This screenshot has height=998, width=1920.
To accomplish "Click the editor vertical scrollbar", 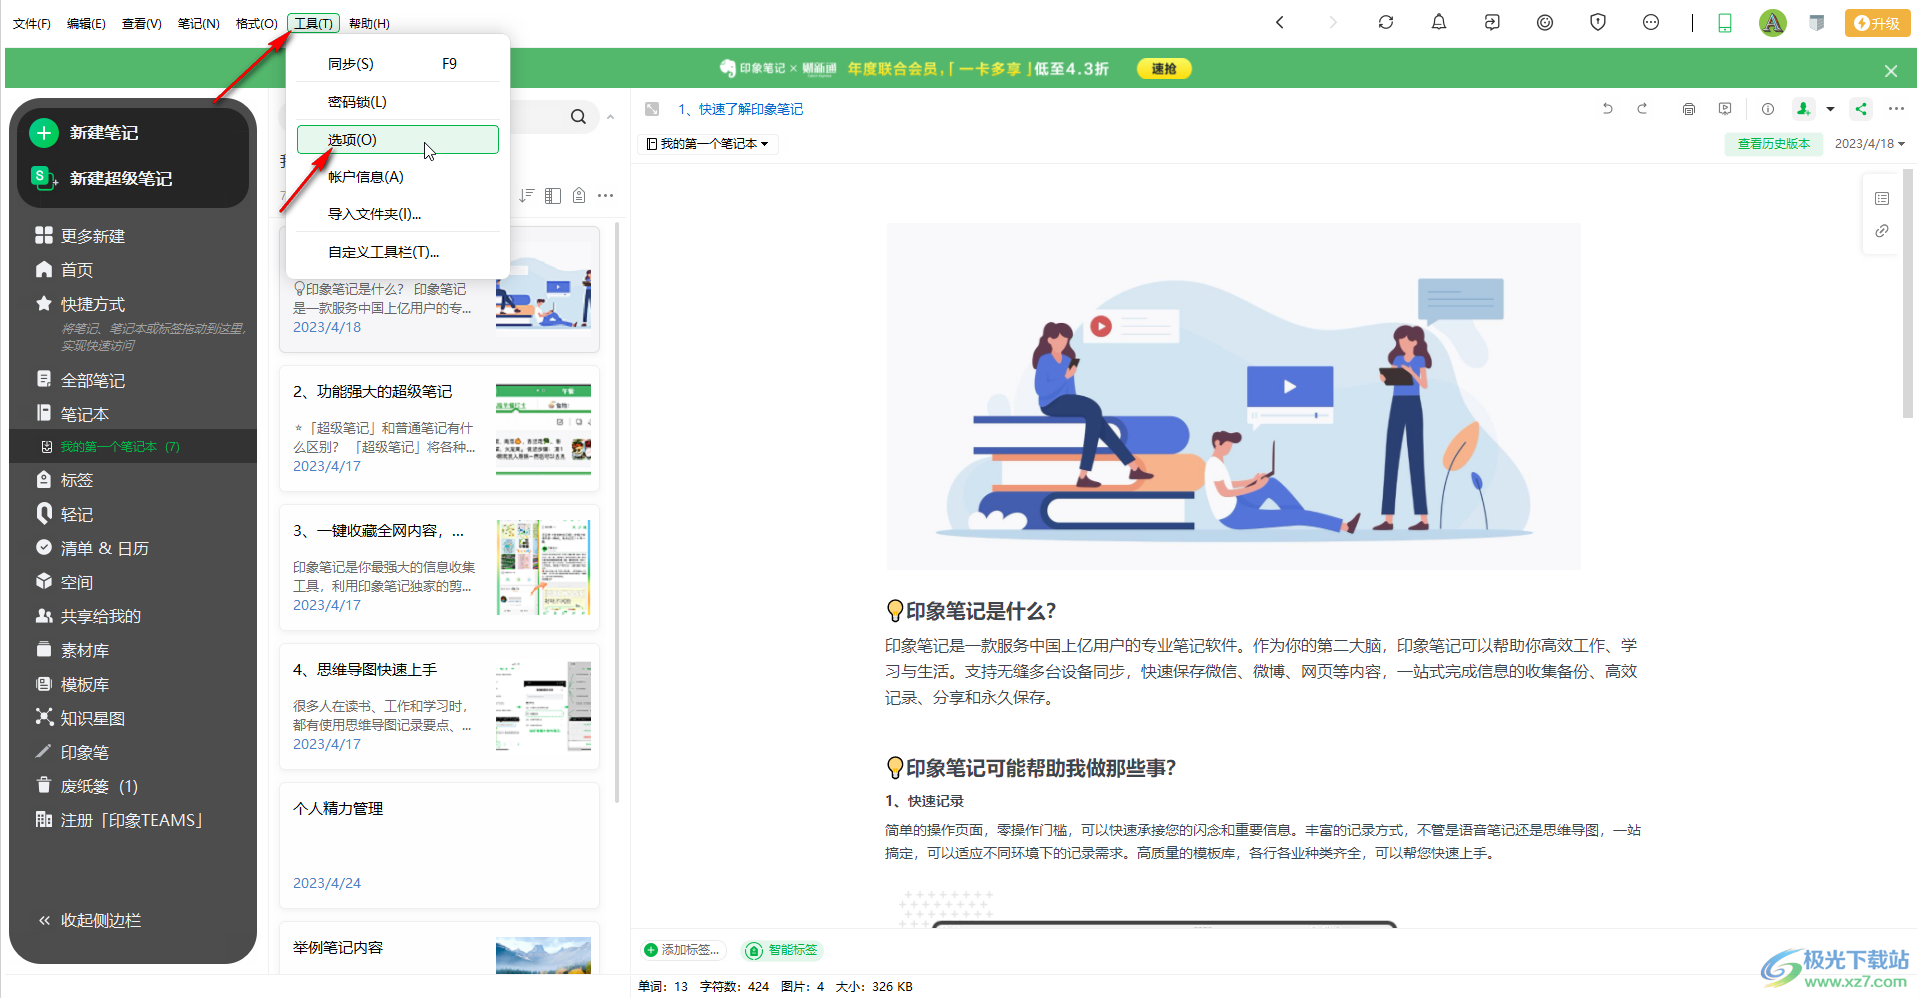I will coord(1908,292).
